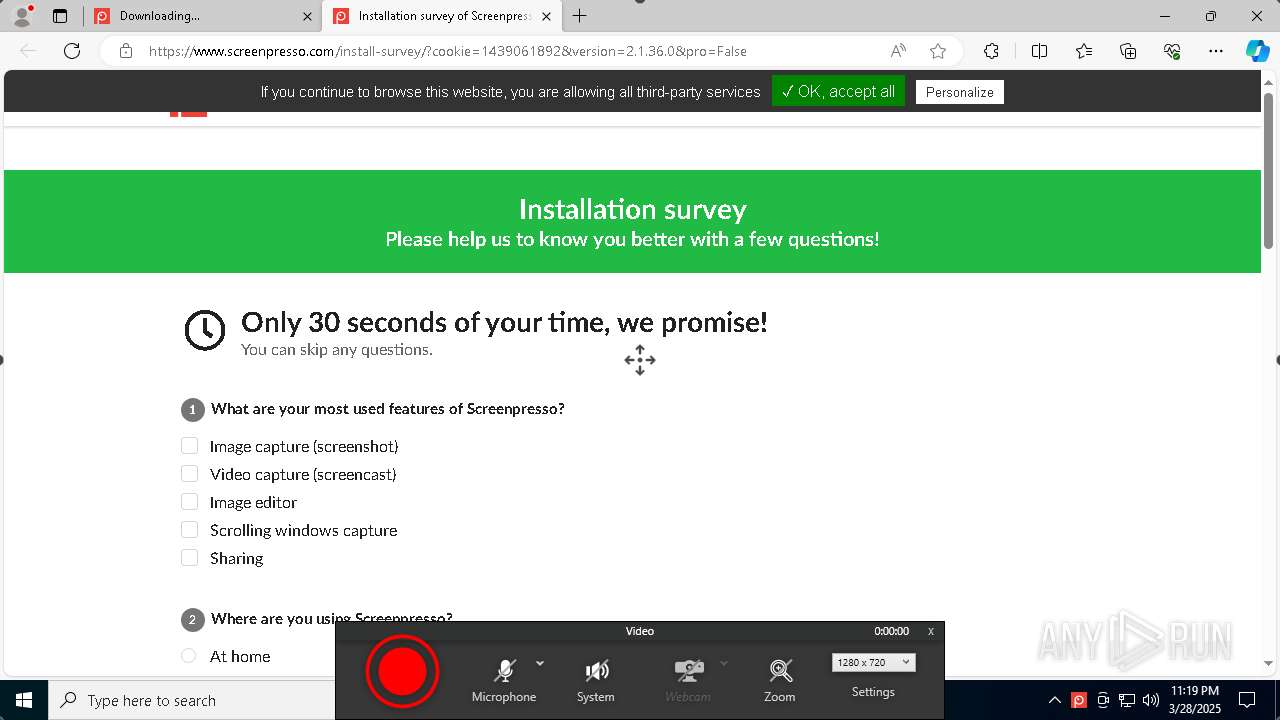This screenshot has height=720, width=1280.
Task: Open Browser essentials heart icon
Action: 1172,51
